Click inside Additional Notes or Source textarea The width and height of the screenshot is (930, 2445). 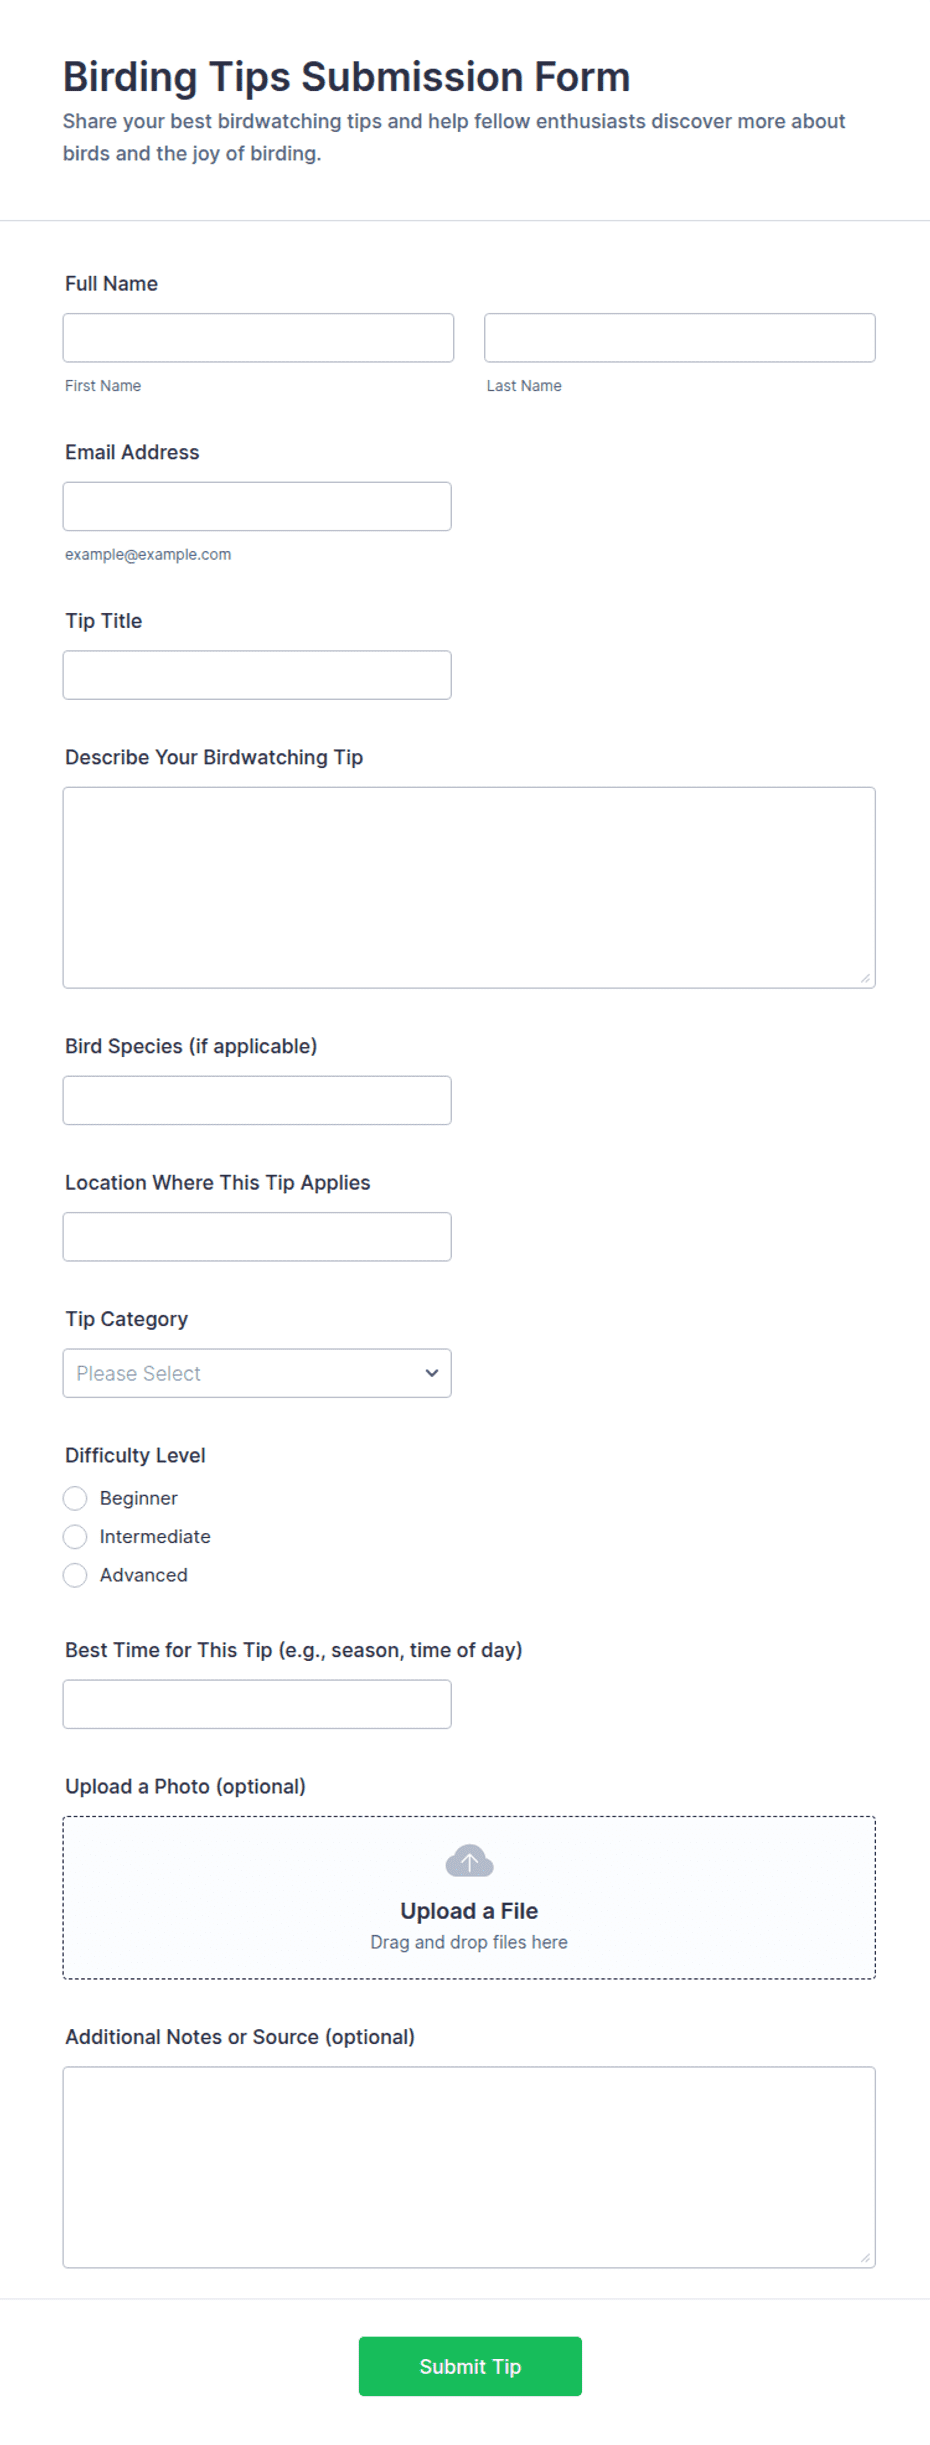pos(469,2167)
